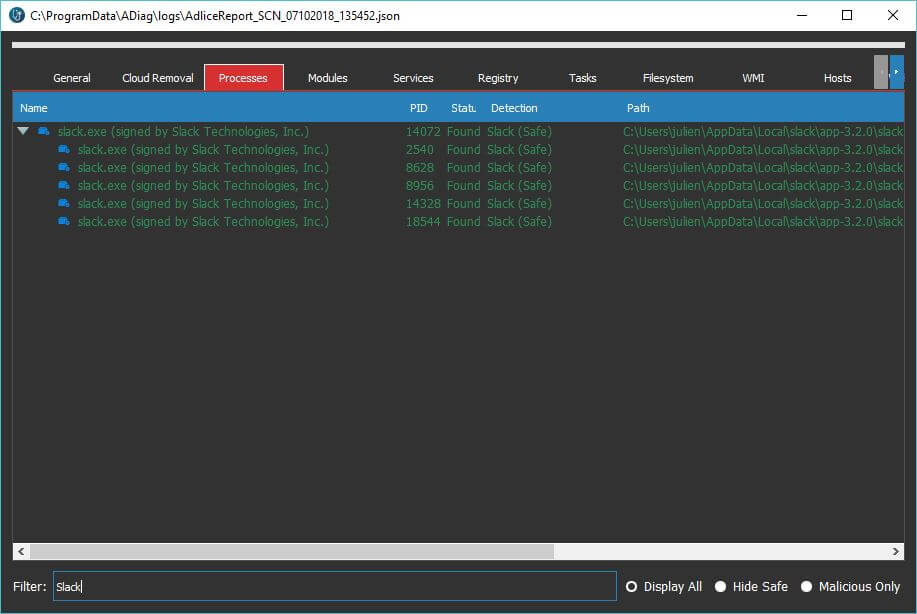The image size is (917, 614).
Task: Click the horizontal scrollbar left arrow
Action: pos(21,552)
